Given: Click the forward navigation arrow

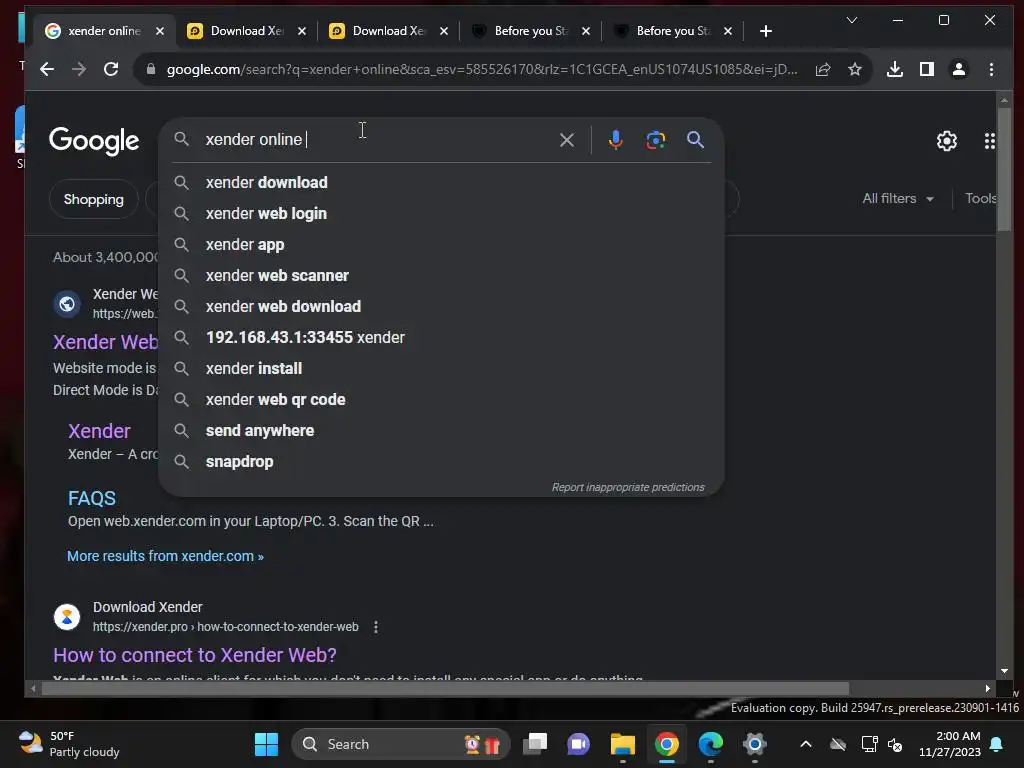Looking at the screenshot, I should (x=78, y=69).
